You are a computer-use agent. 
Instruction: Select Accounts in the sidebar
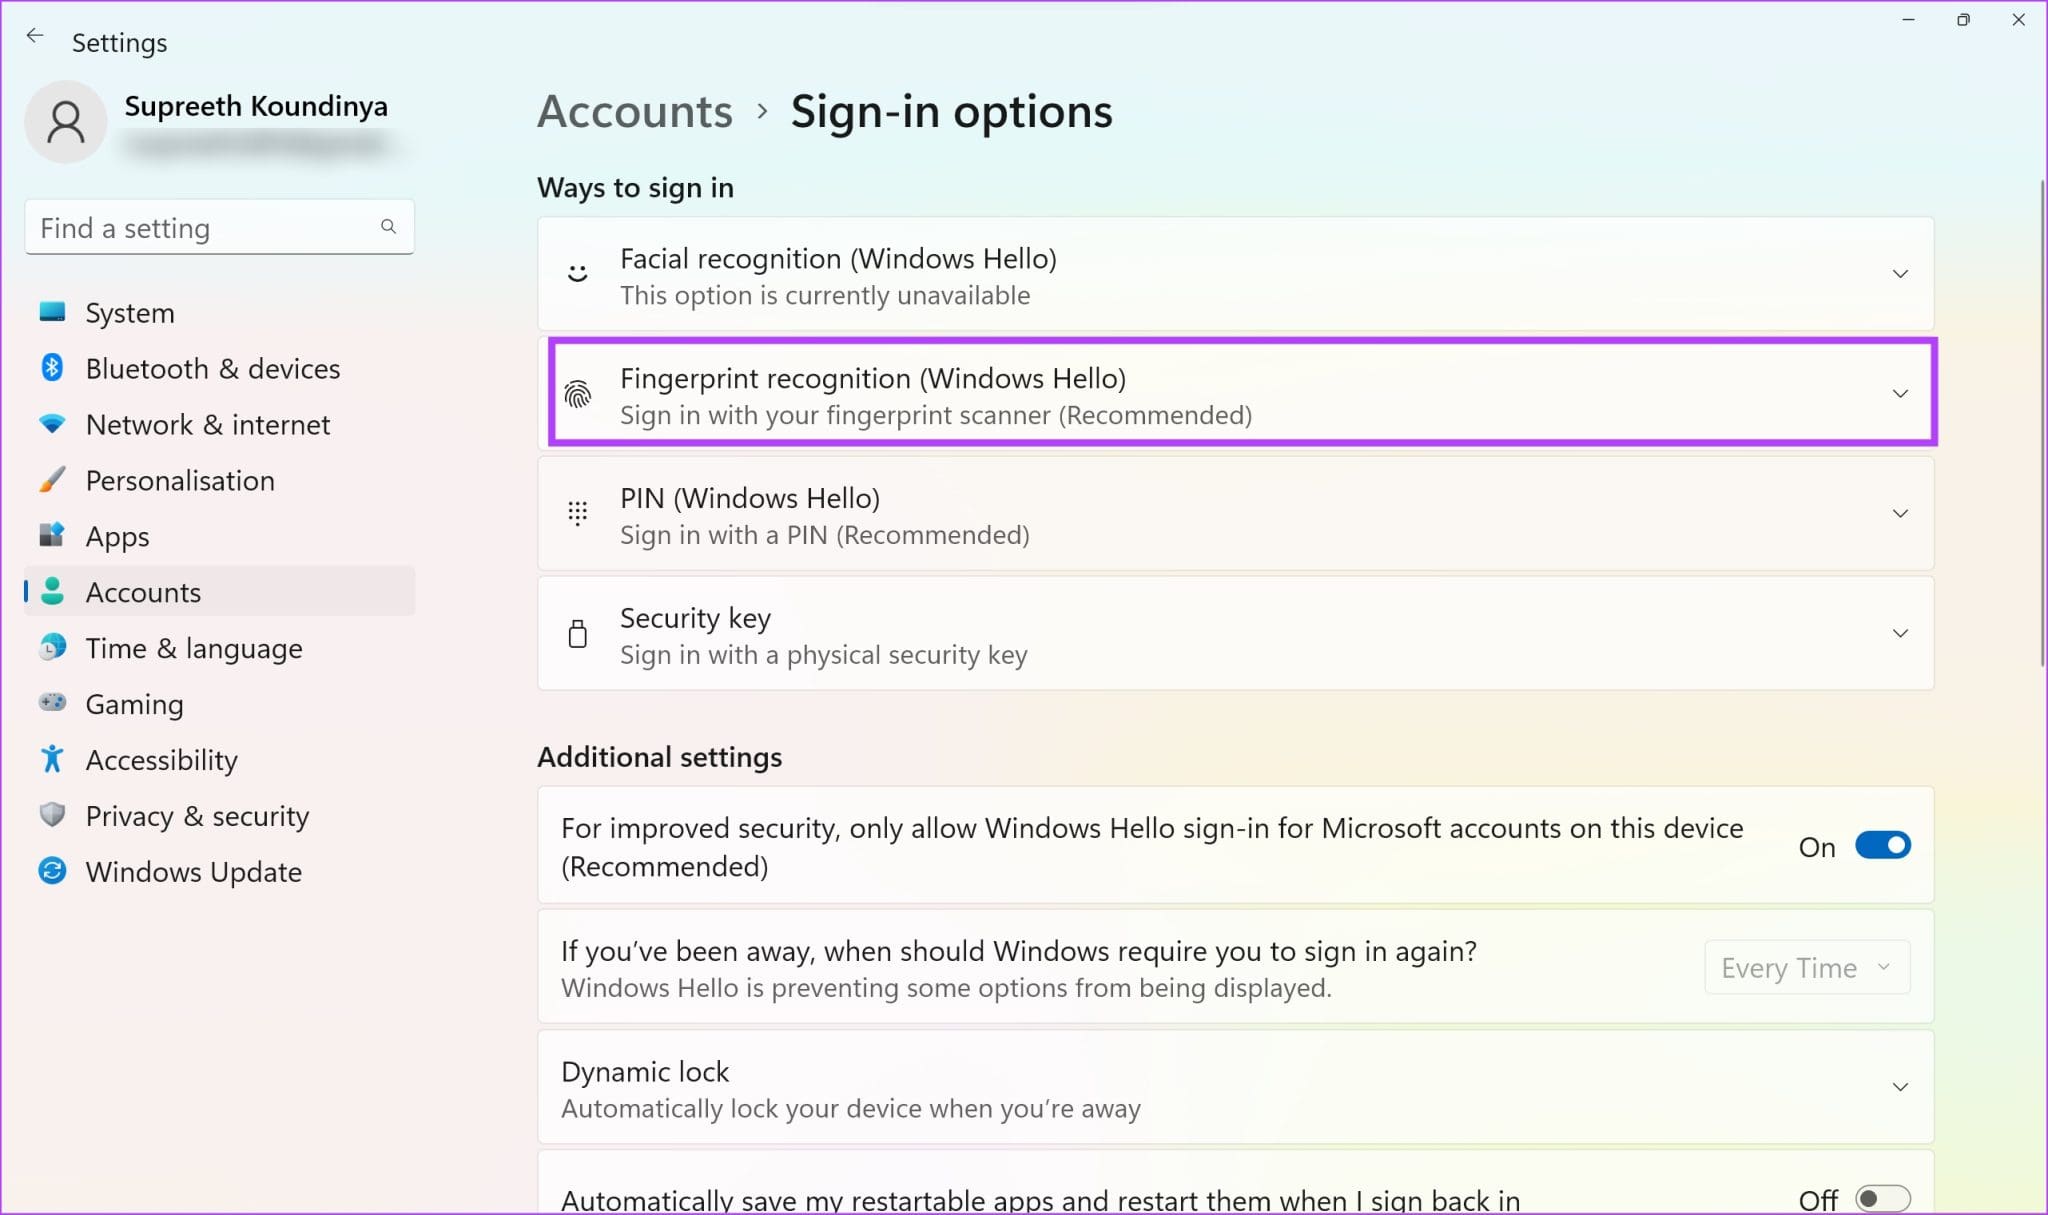[x=143, y=591]
